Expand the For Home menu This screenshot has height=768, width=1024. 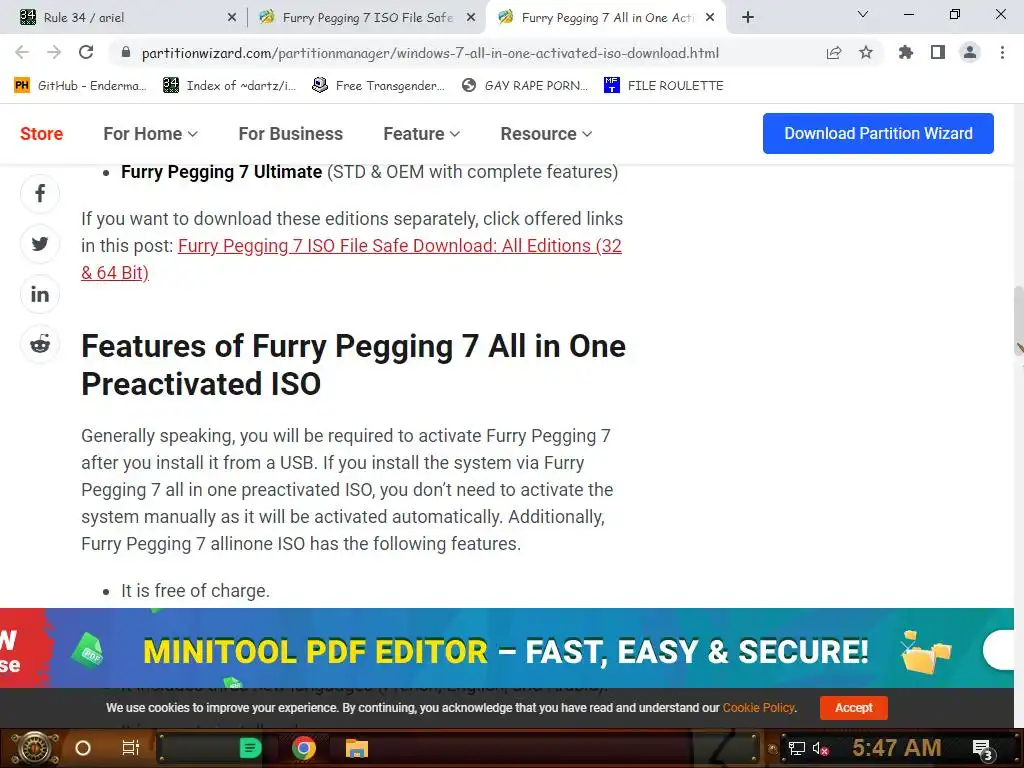point(150,134)
